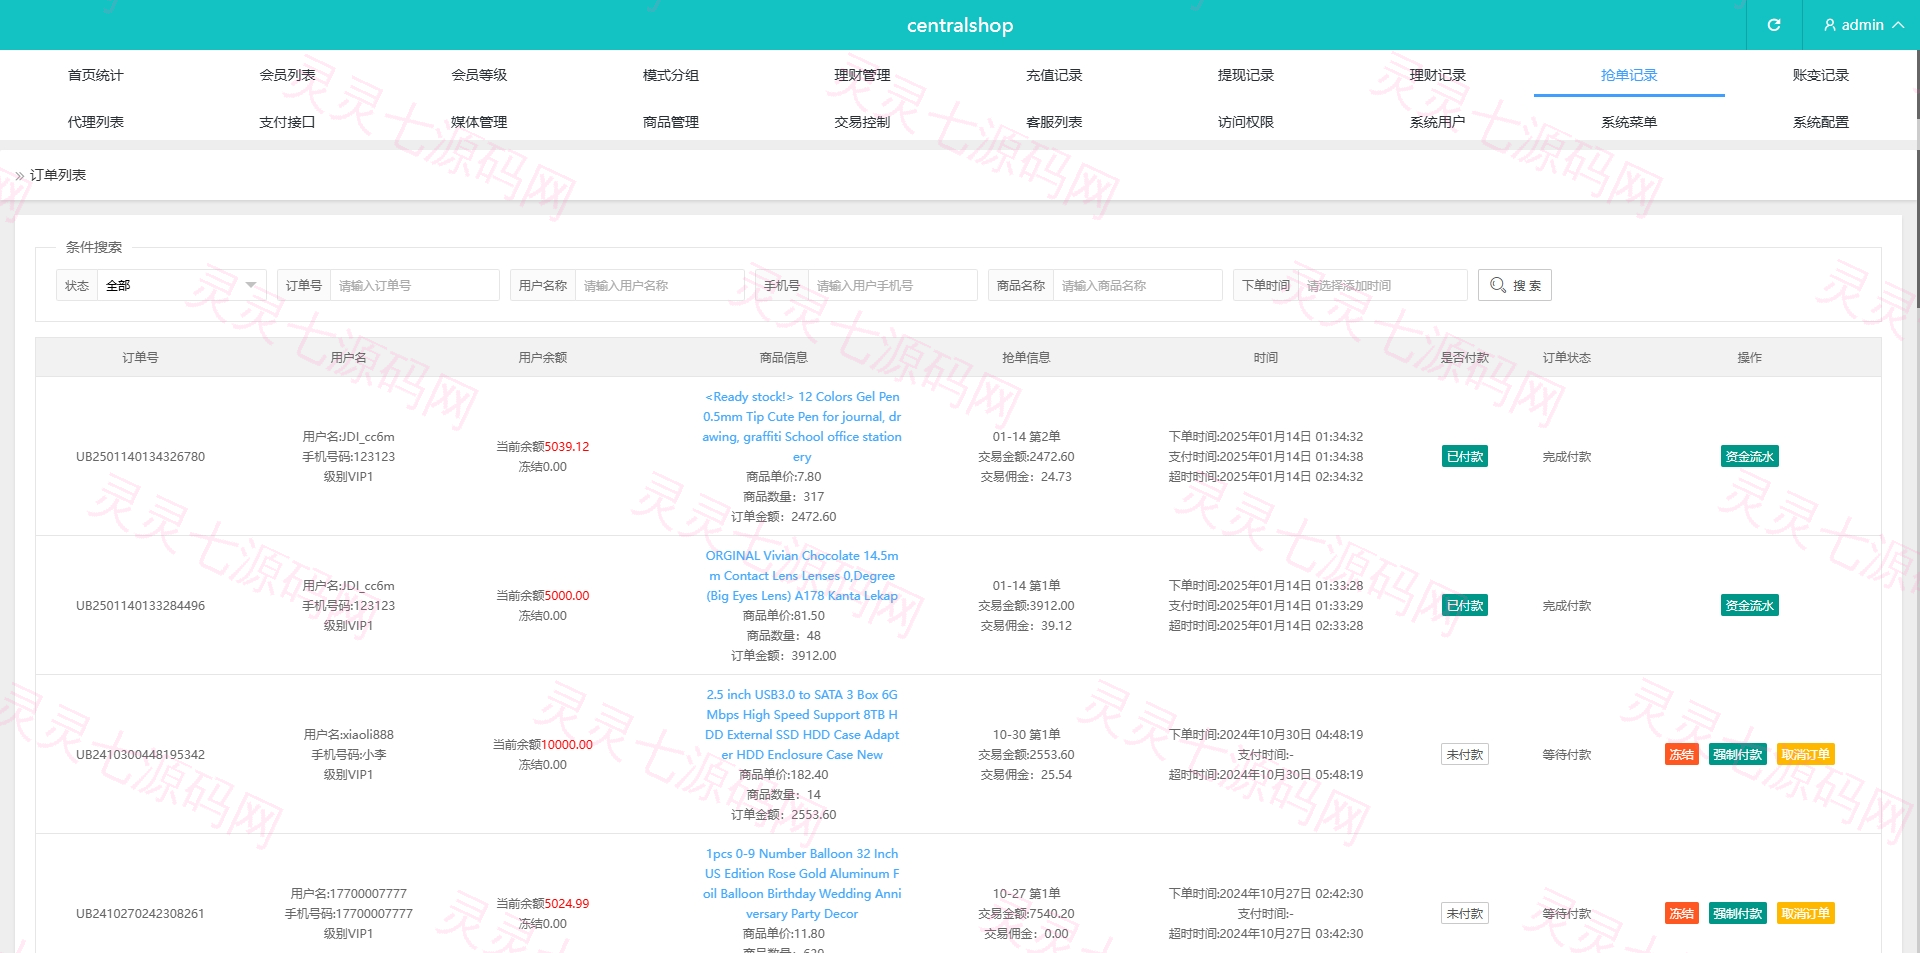Open 商品管理 menu
Image resolution: width=1920 pixels, height=953 pixels.
tap(671, 122)
